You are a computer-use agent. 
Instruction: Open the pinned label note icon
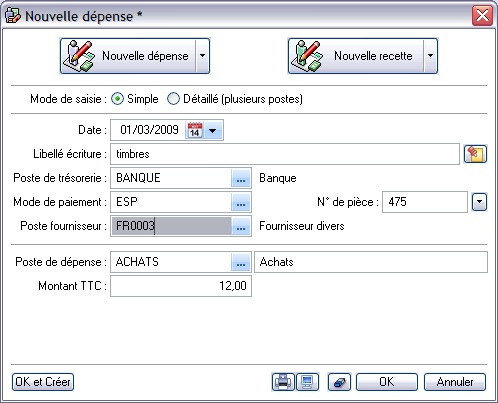476,154
